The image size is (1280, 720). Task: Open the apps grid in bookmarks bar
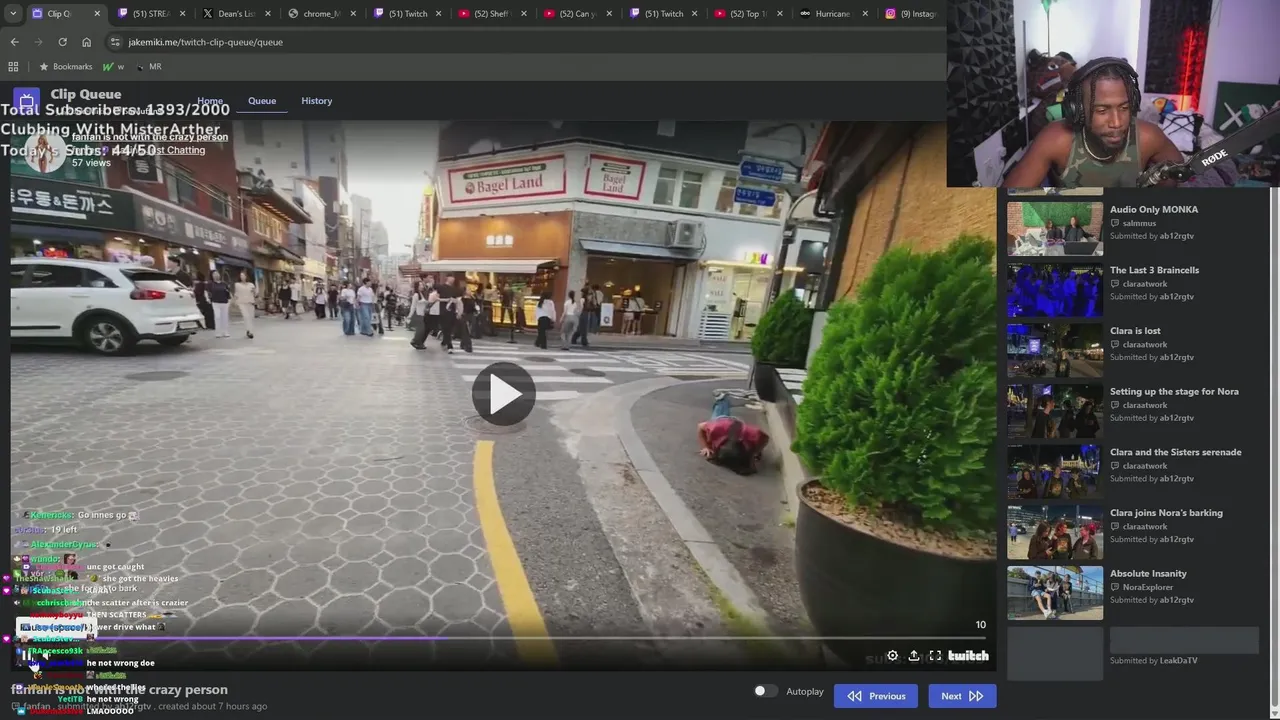click(13, 67)
